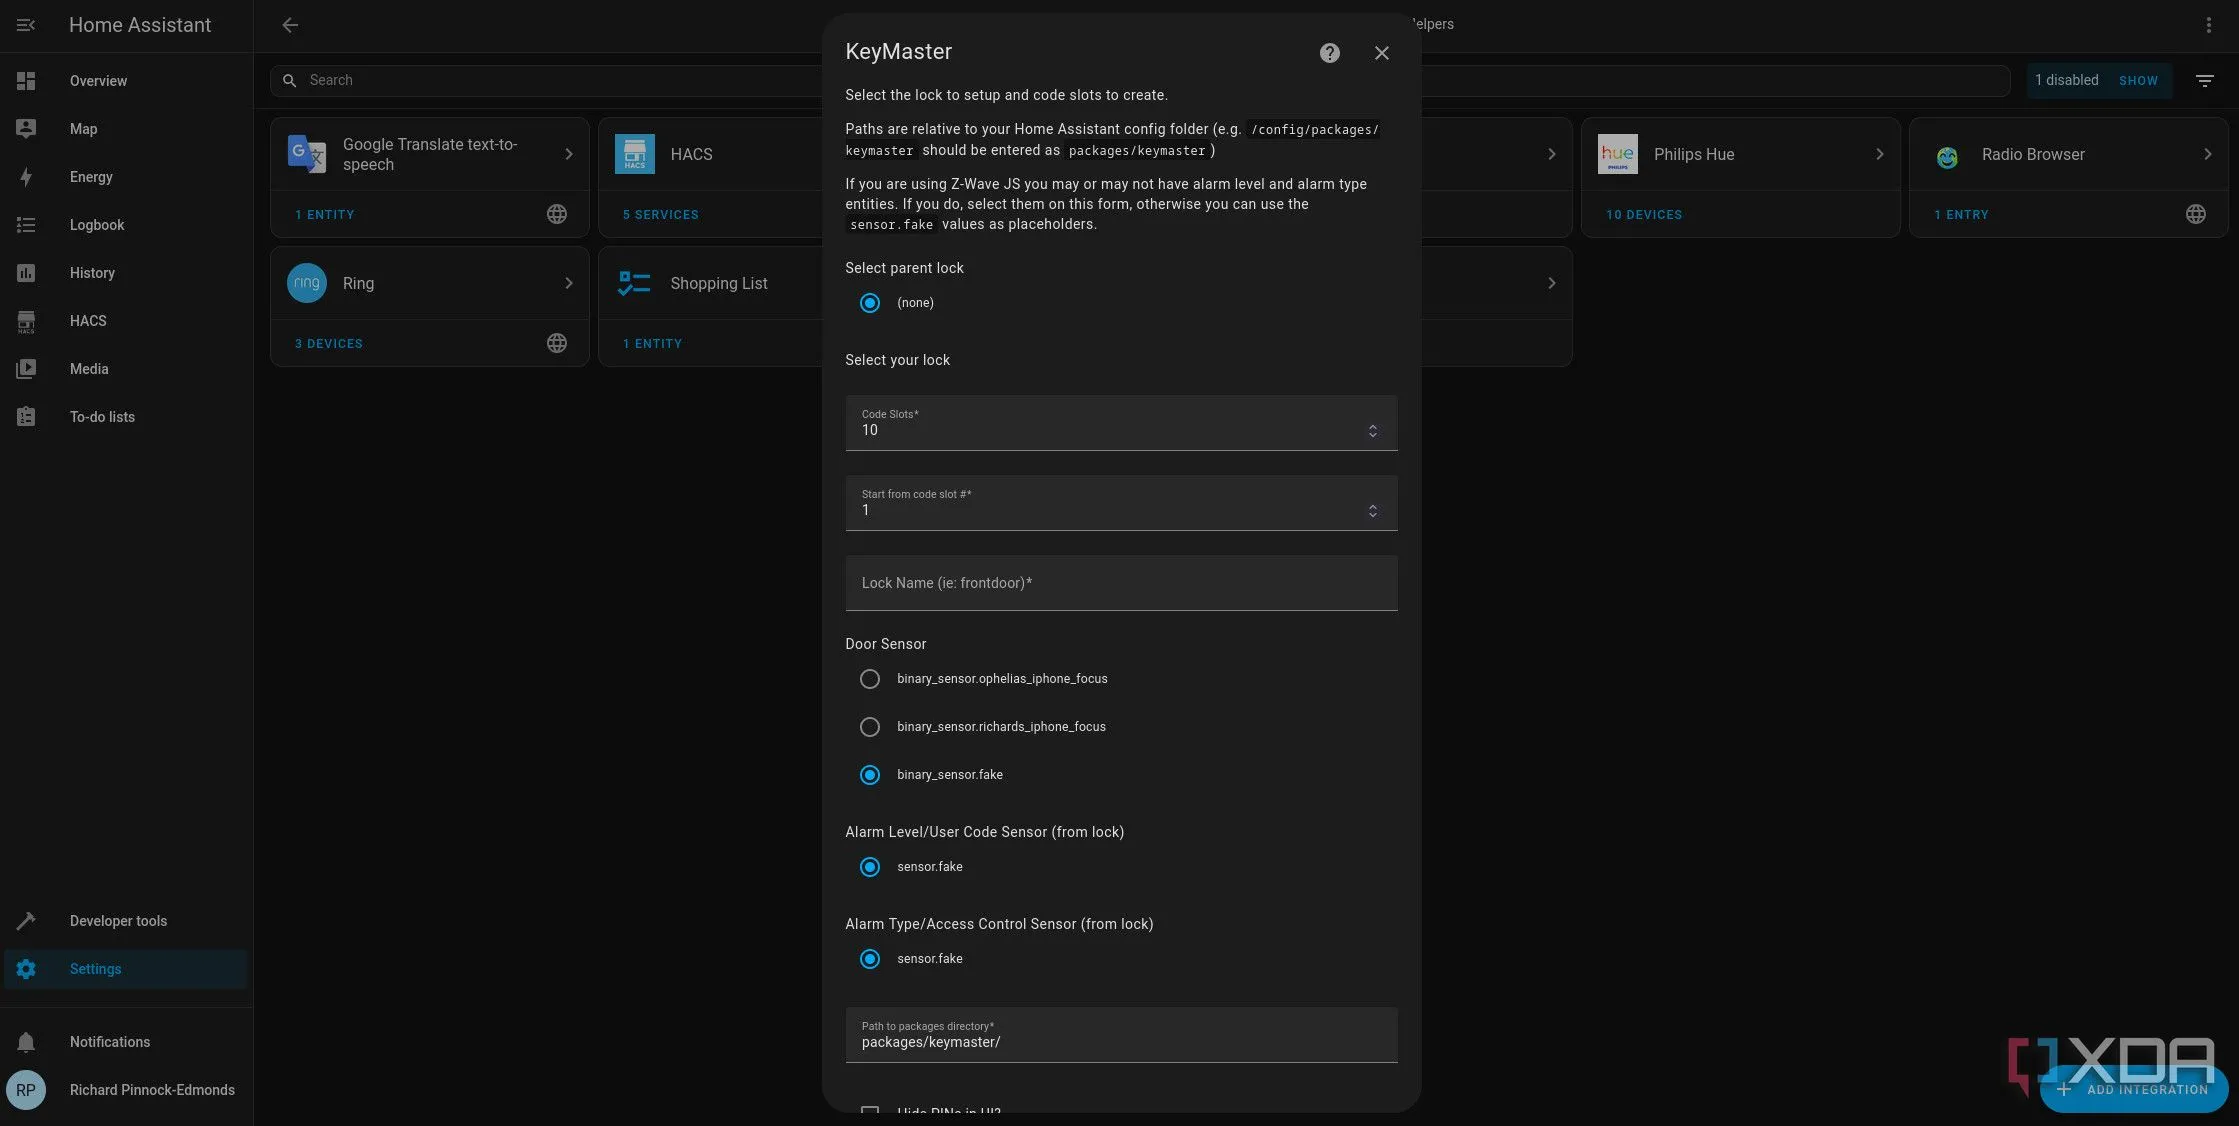Open the Overview dashboard

click(125, 81)
